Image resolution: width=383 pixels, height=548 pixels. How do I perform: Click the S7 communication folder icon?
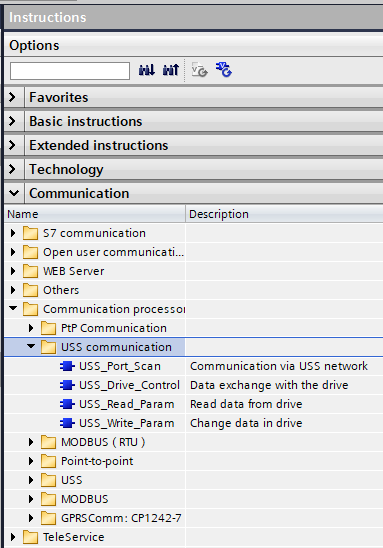[30, 233]
